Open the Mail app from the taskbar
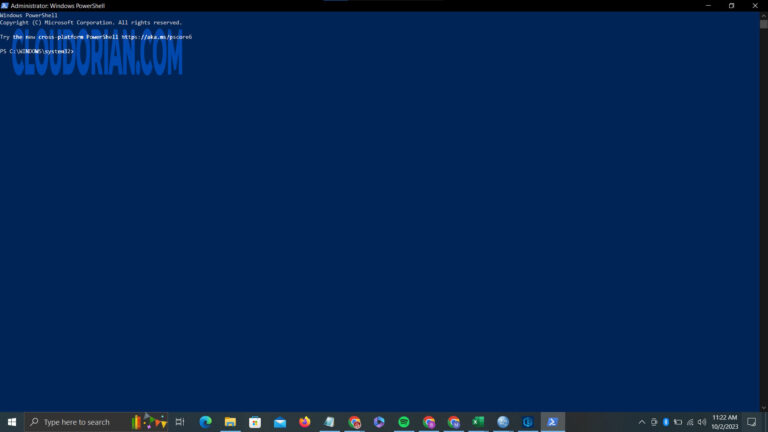Screen dimensions: 768x432 pos(280,422)
